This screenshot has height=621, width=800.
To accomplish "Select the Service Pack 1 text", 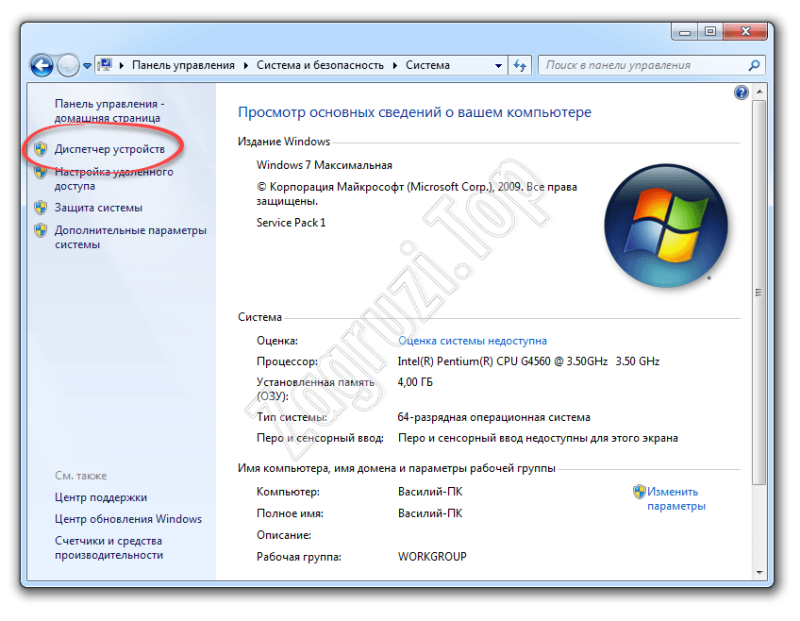I will pos(290,222).
